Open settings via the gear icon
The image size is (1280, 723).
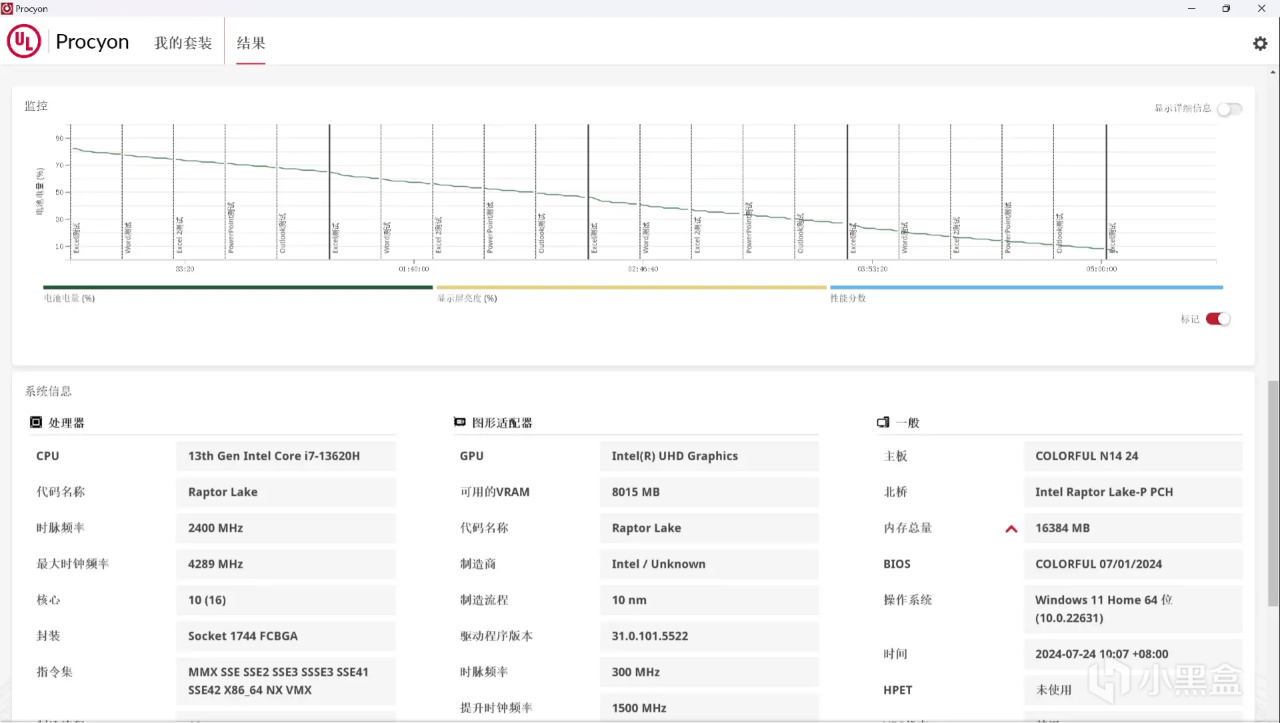(x=1260, y=43)
